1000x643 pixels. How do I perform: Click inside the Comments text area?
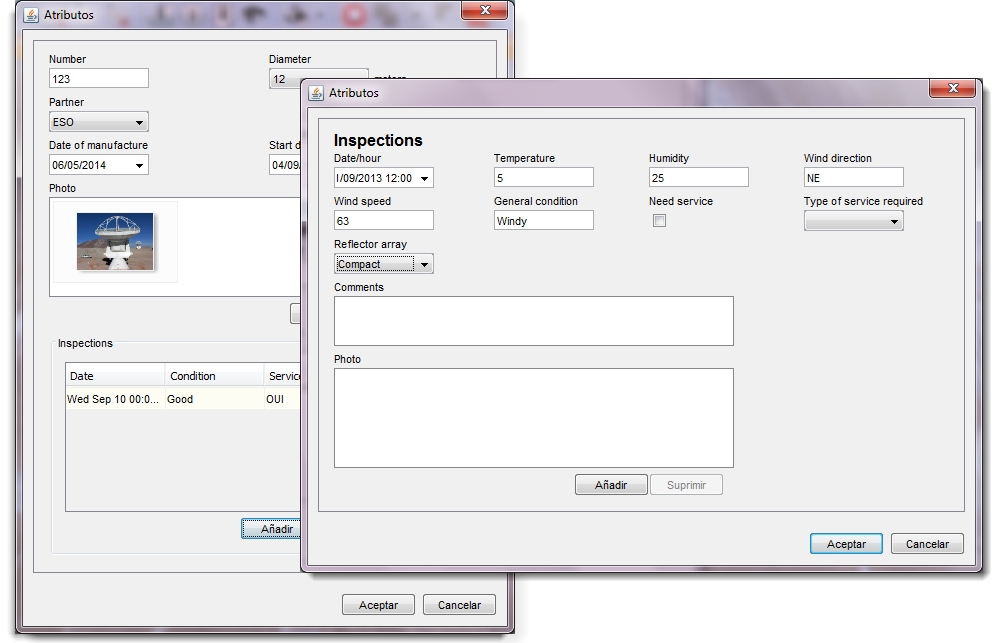pos(534,321)
